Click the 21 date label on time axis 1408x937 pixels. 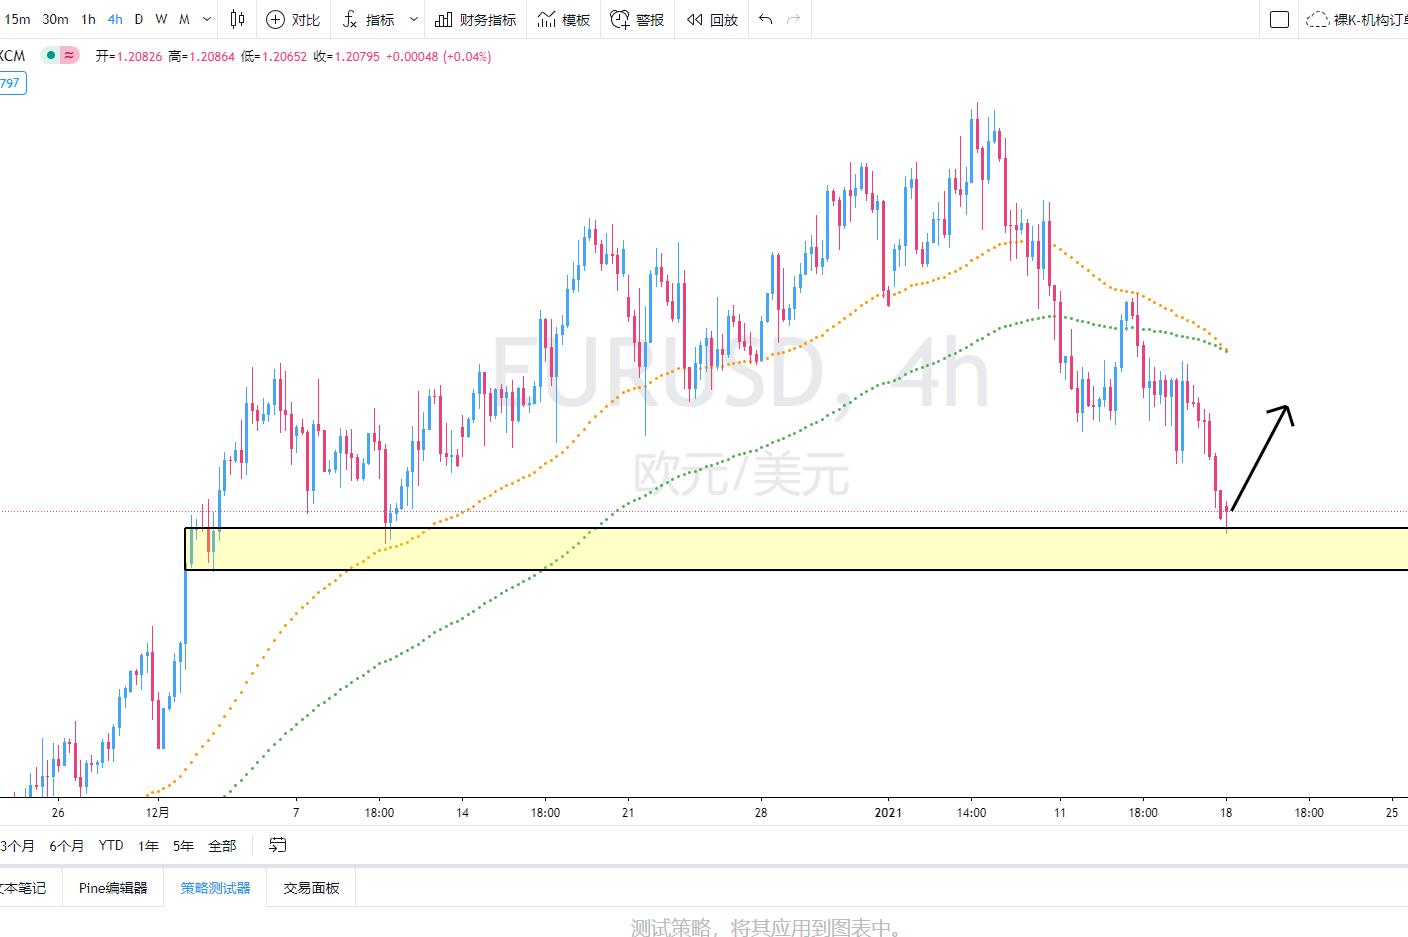click(x=628, y=812)
